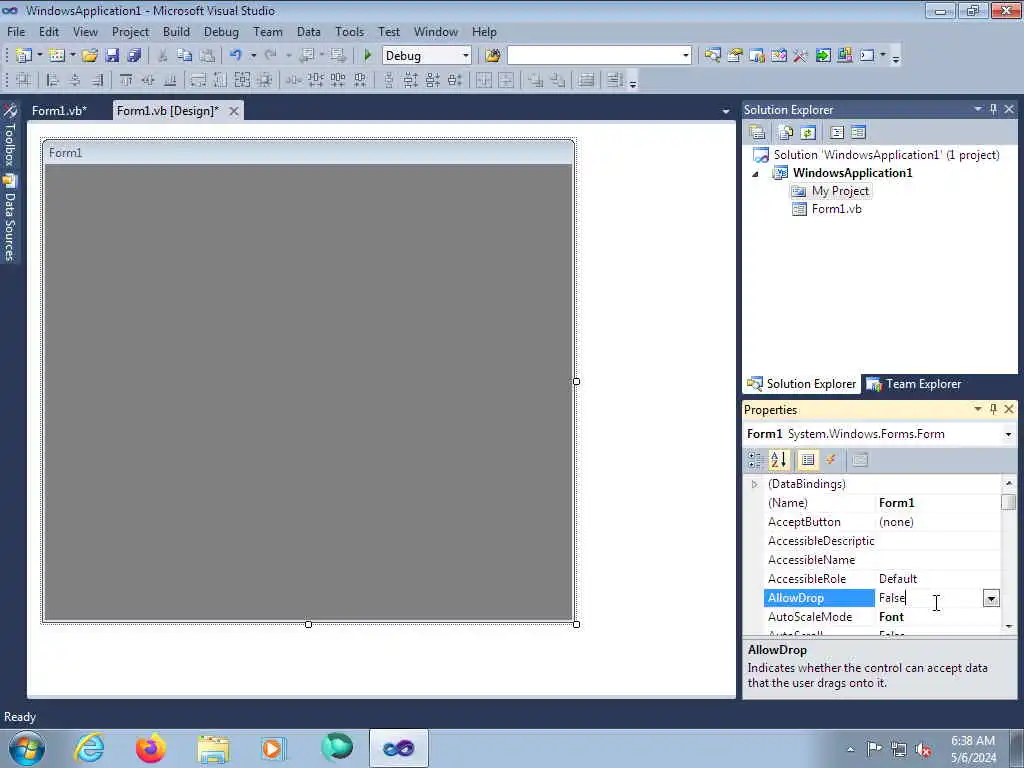The image size is (1024, 768).
Task: Click Properties icon in Solution Explorer toolbar
Action: (x=758, y=133)
